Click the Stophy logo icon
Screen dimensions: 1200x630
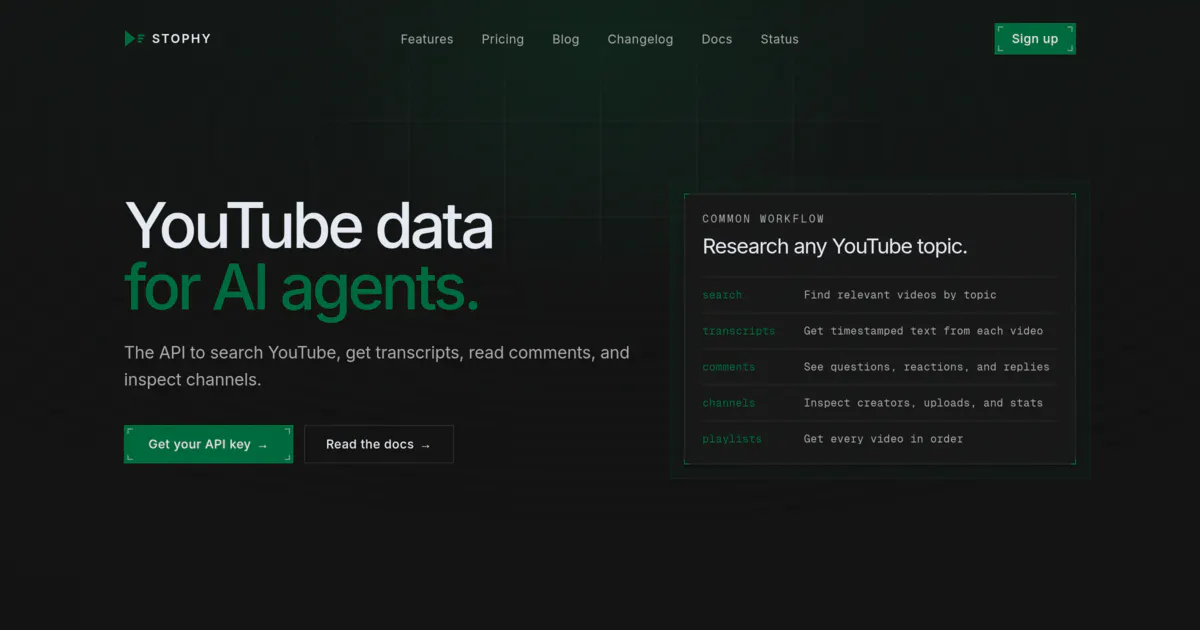[135, 39]
